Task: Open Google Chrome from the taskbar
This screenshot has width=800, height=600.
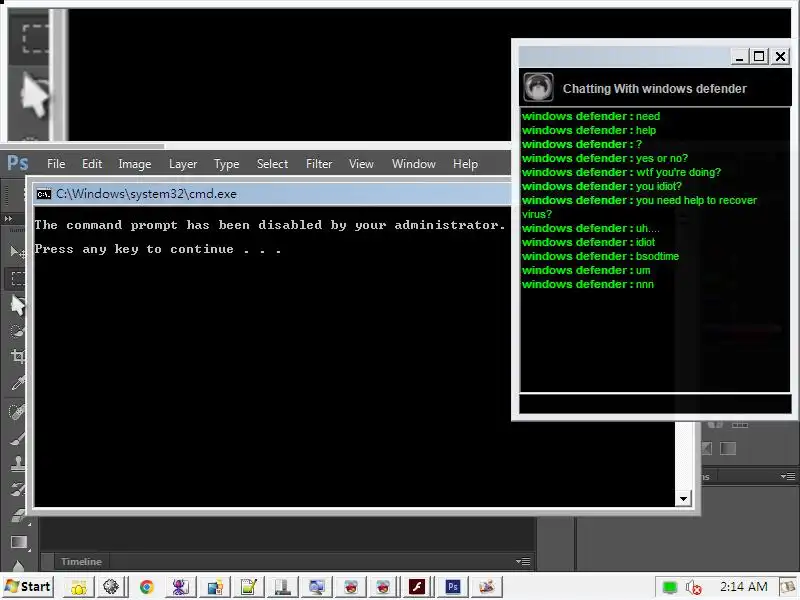Action: tap(146, 587)
